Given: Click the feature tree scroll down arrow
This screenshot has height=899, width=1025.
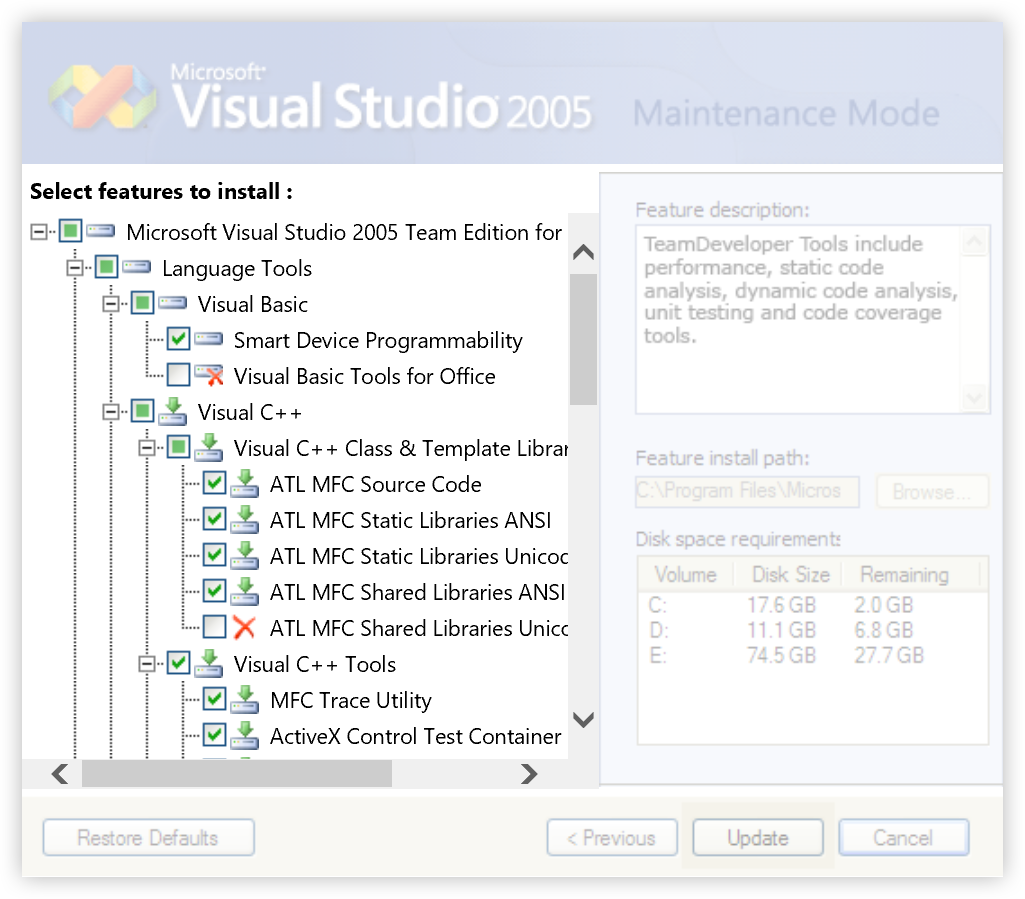Looking at the screenshot, I should tap(583, 719).
